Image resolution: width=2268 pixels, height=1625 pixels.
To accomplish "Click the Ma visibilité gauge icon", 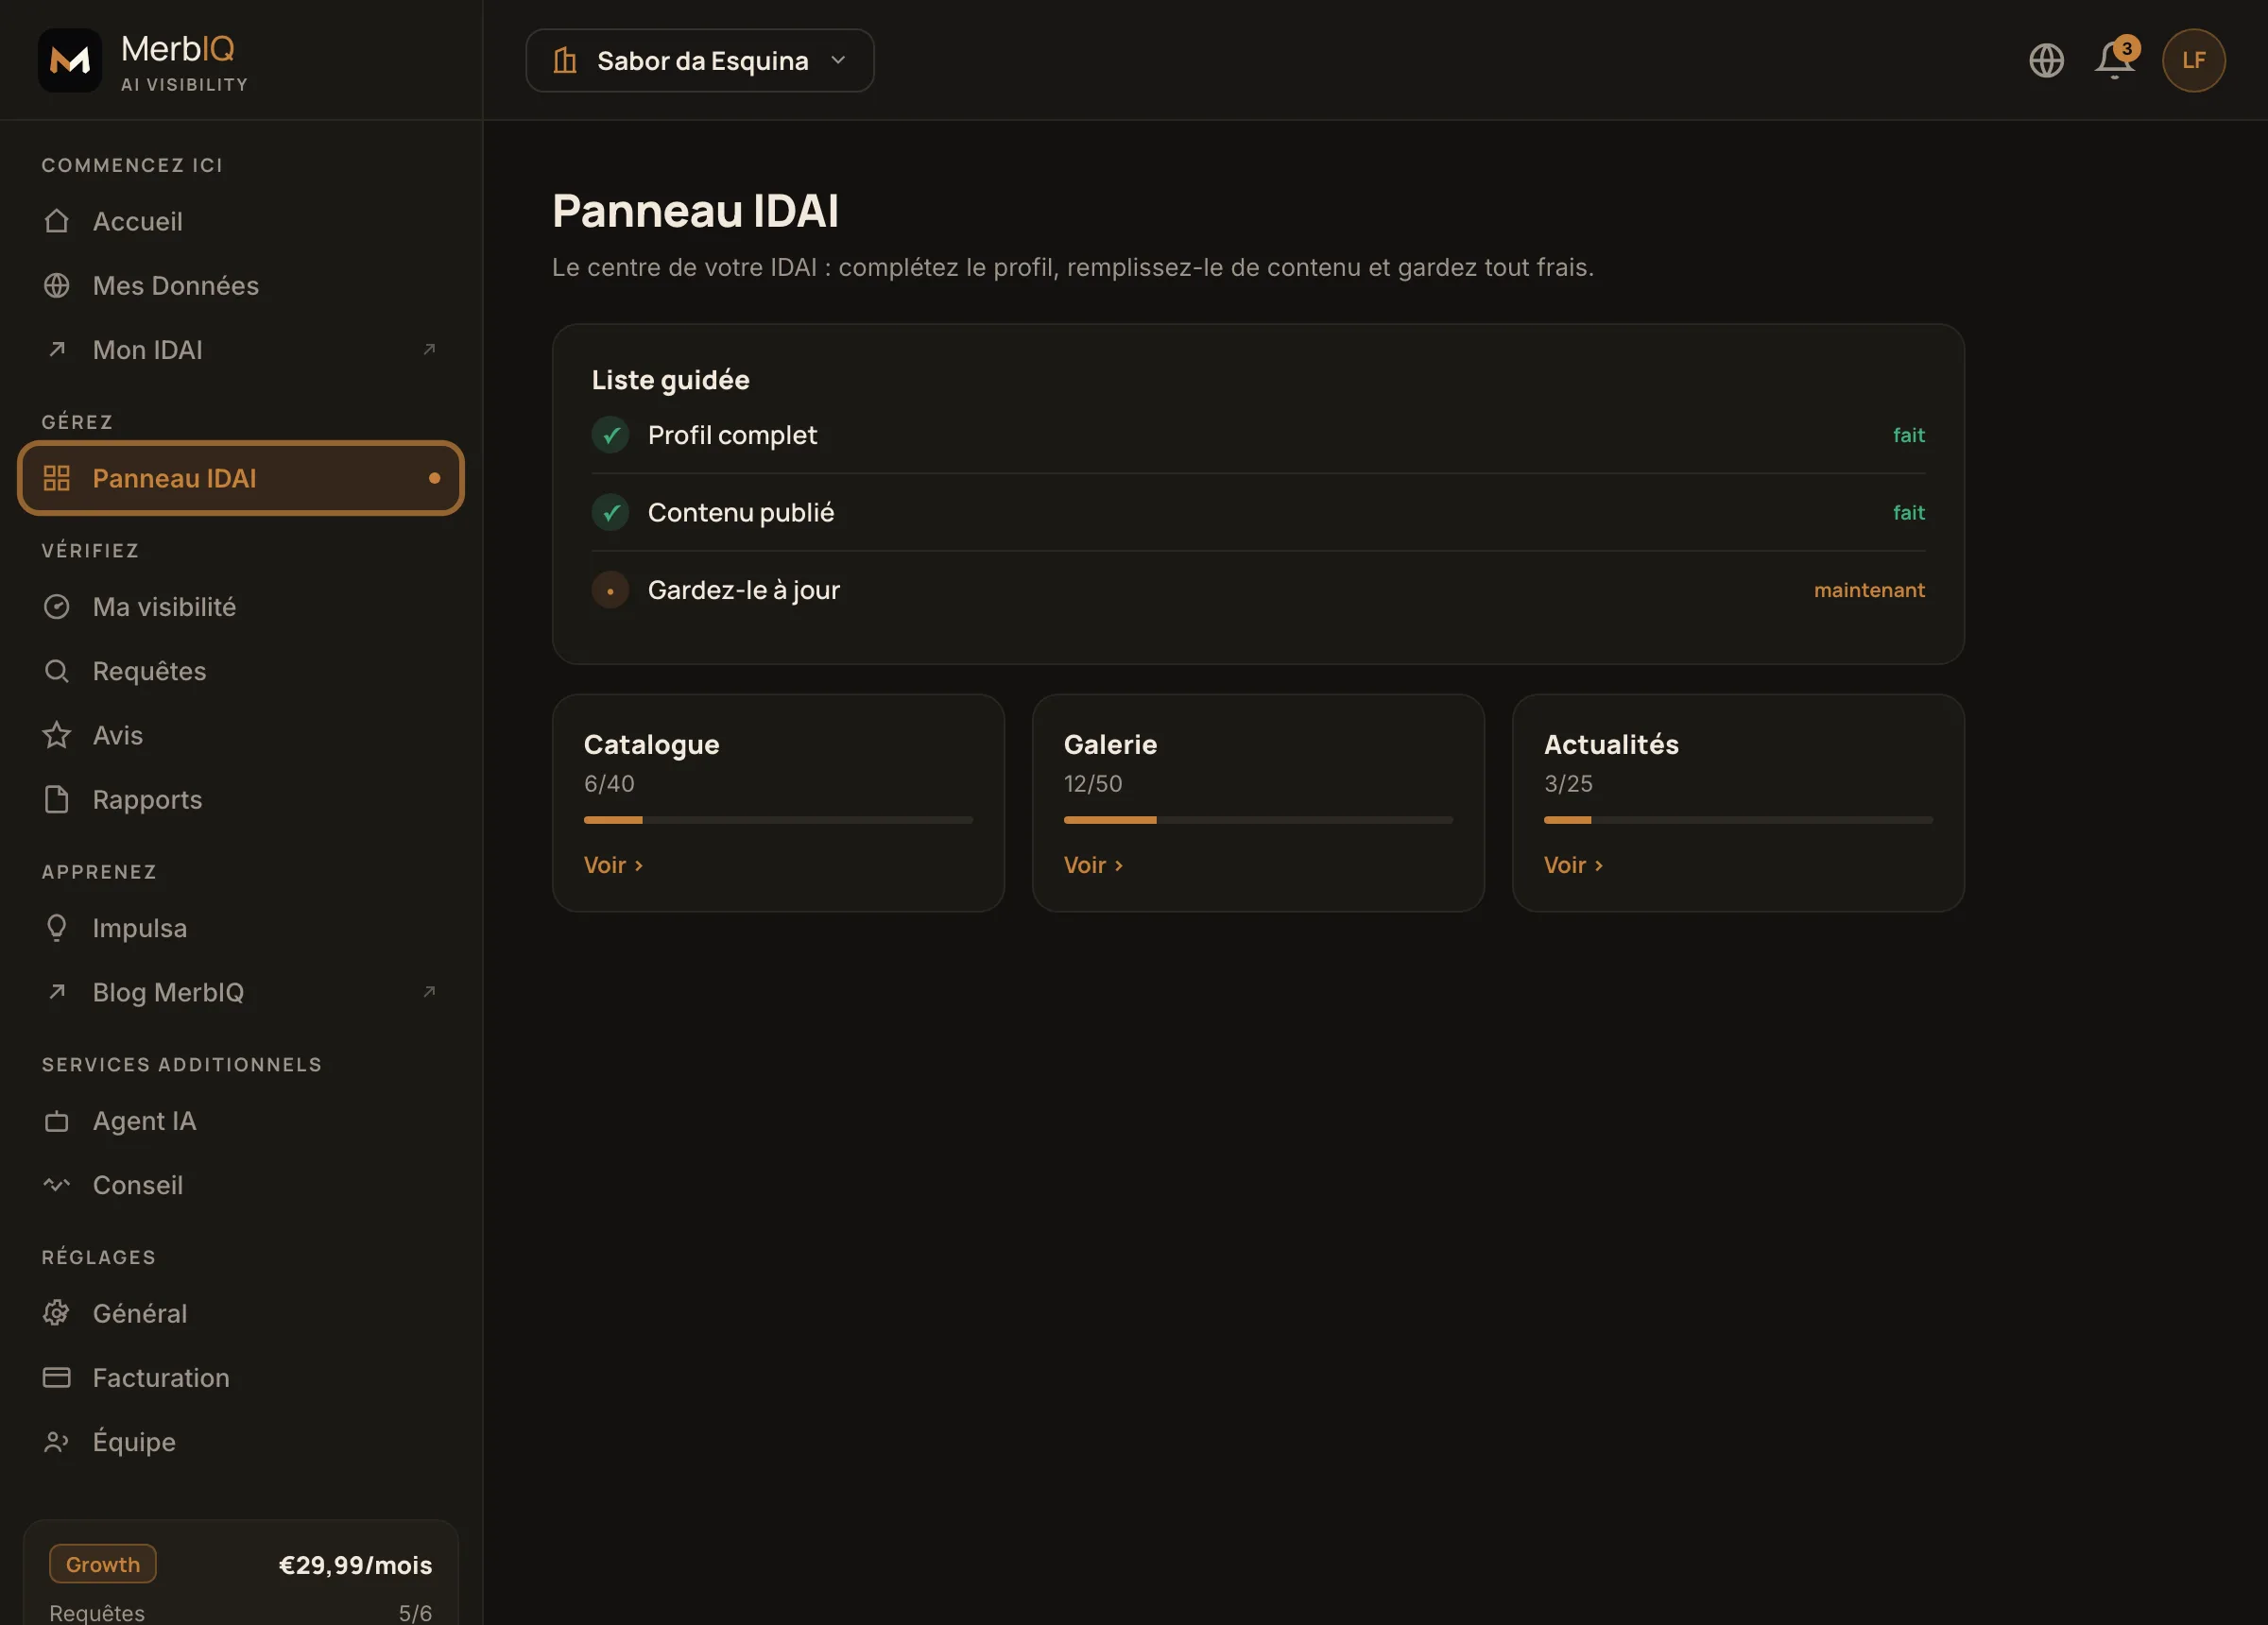I will coord(57,606).
